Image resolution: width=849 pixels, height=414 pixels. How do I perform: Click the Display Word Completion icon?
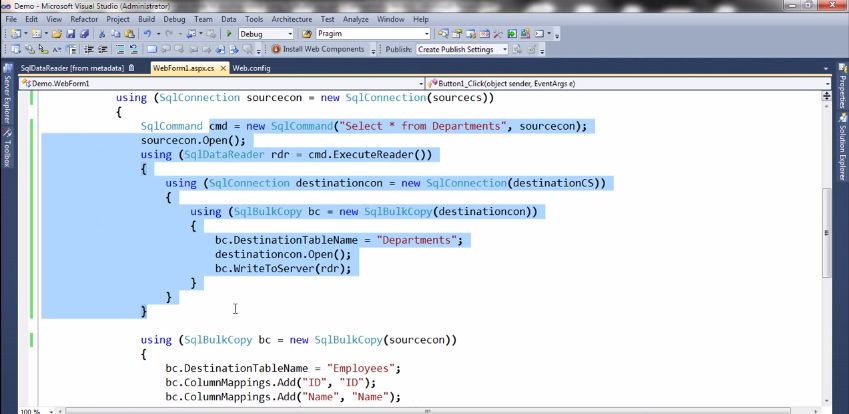point(57,49)
